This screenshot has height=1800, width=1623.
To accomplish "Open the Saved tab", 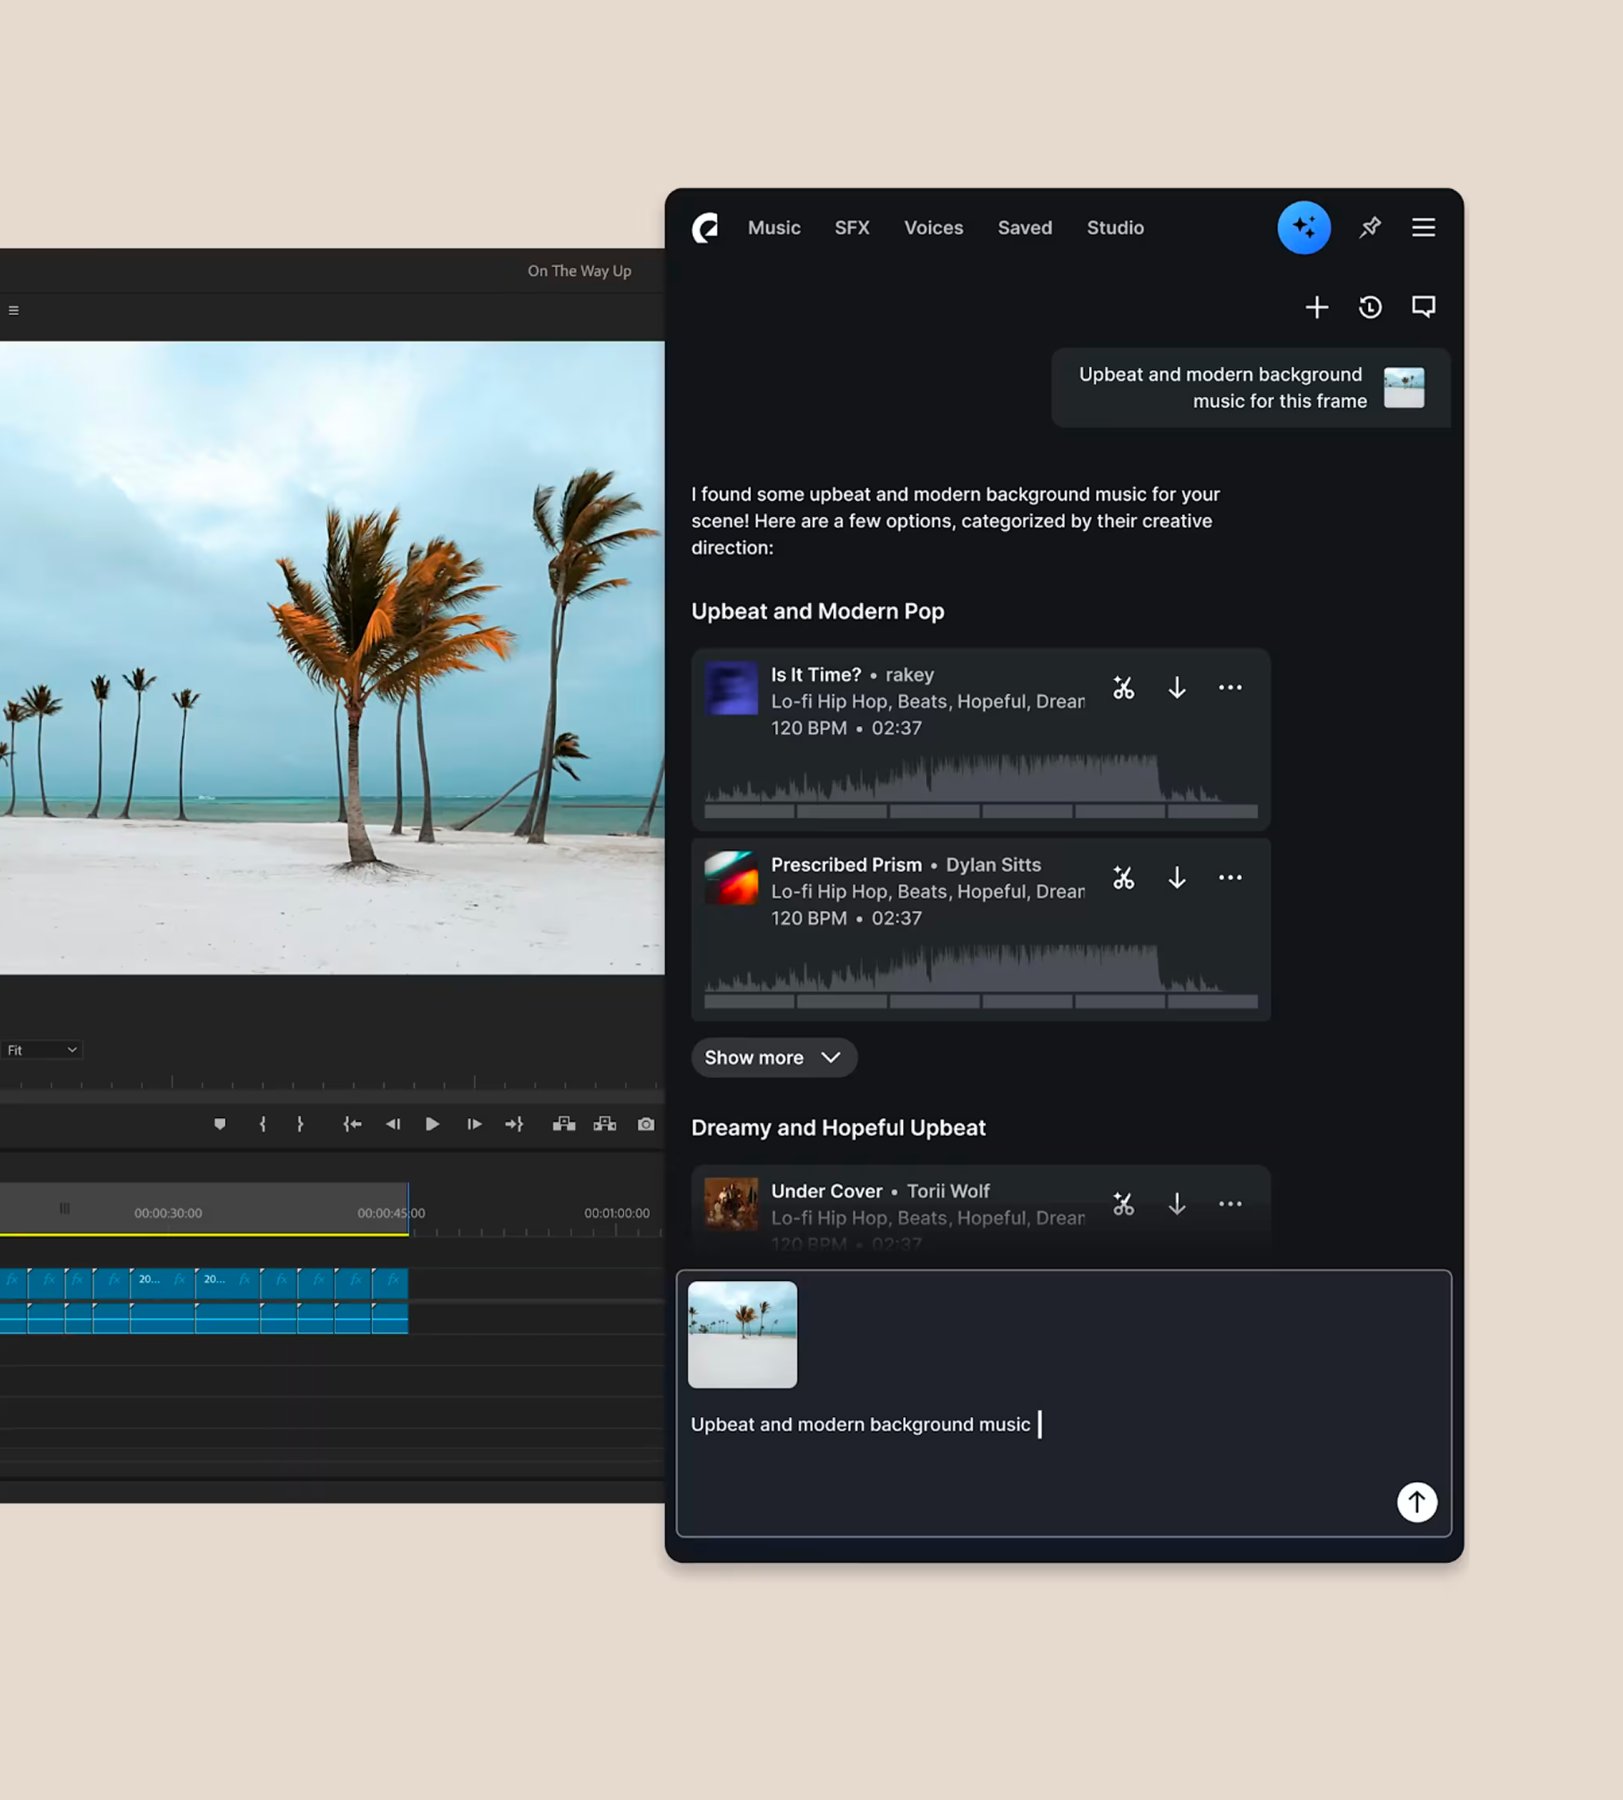I will [x=1025, y=228].
